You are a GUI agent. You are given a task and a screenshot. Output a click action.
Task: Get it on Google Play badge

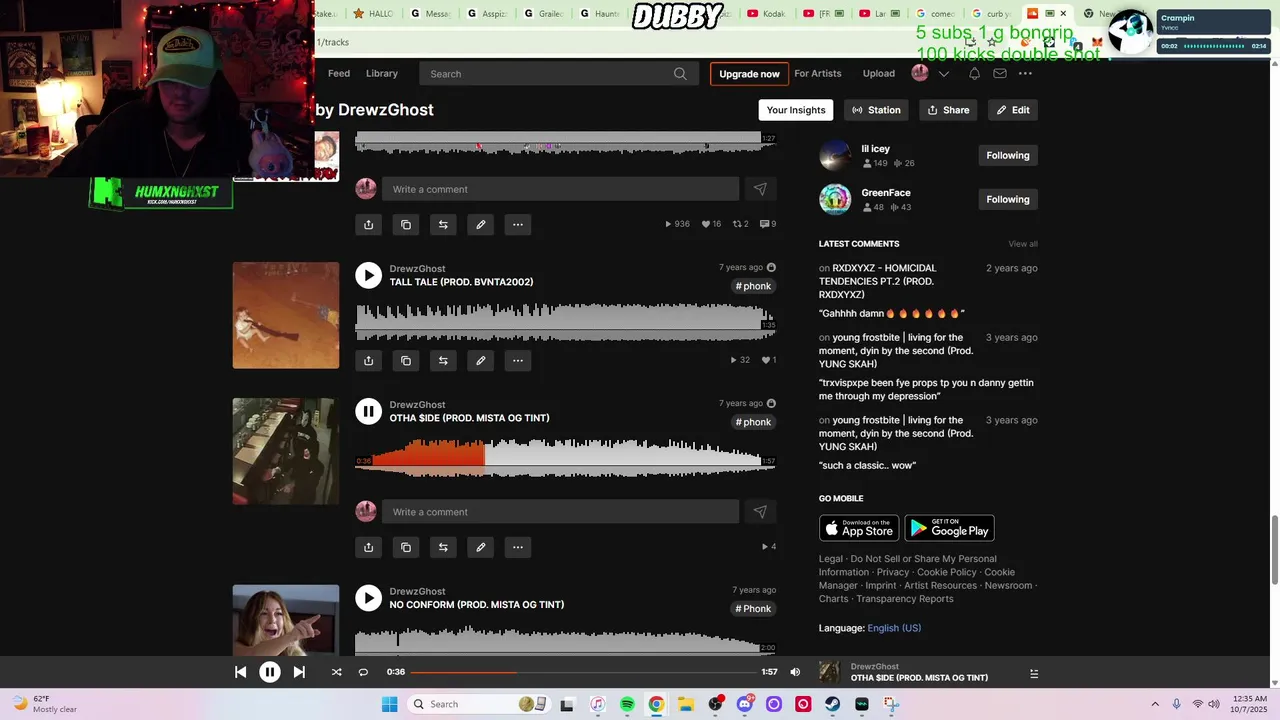pos(949,528)
